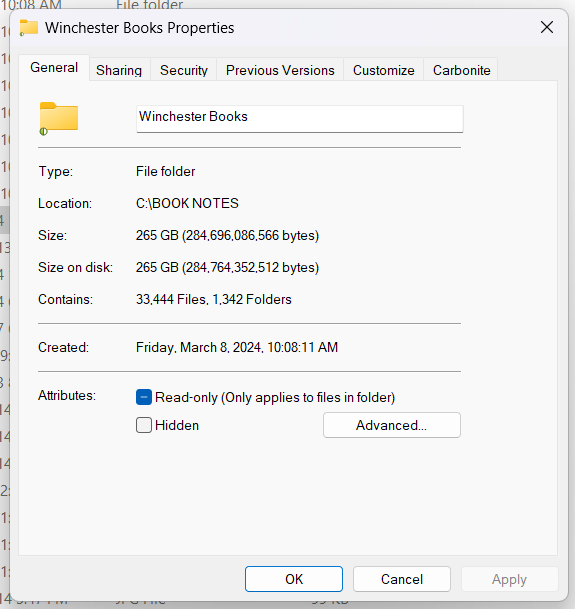This screenshot has height=609, width=575.
Task: Close the Properties dialog with X
Action: (x=547, y=27)
